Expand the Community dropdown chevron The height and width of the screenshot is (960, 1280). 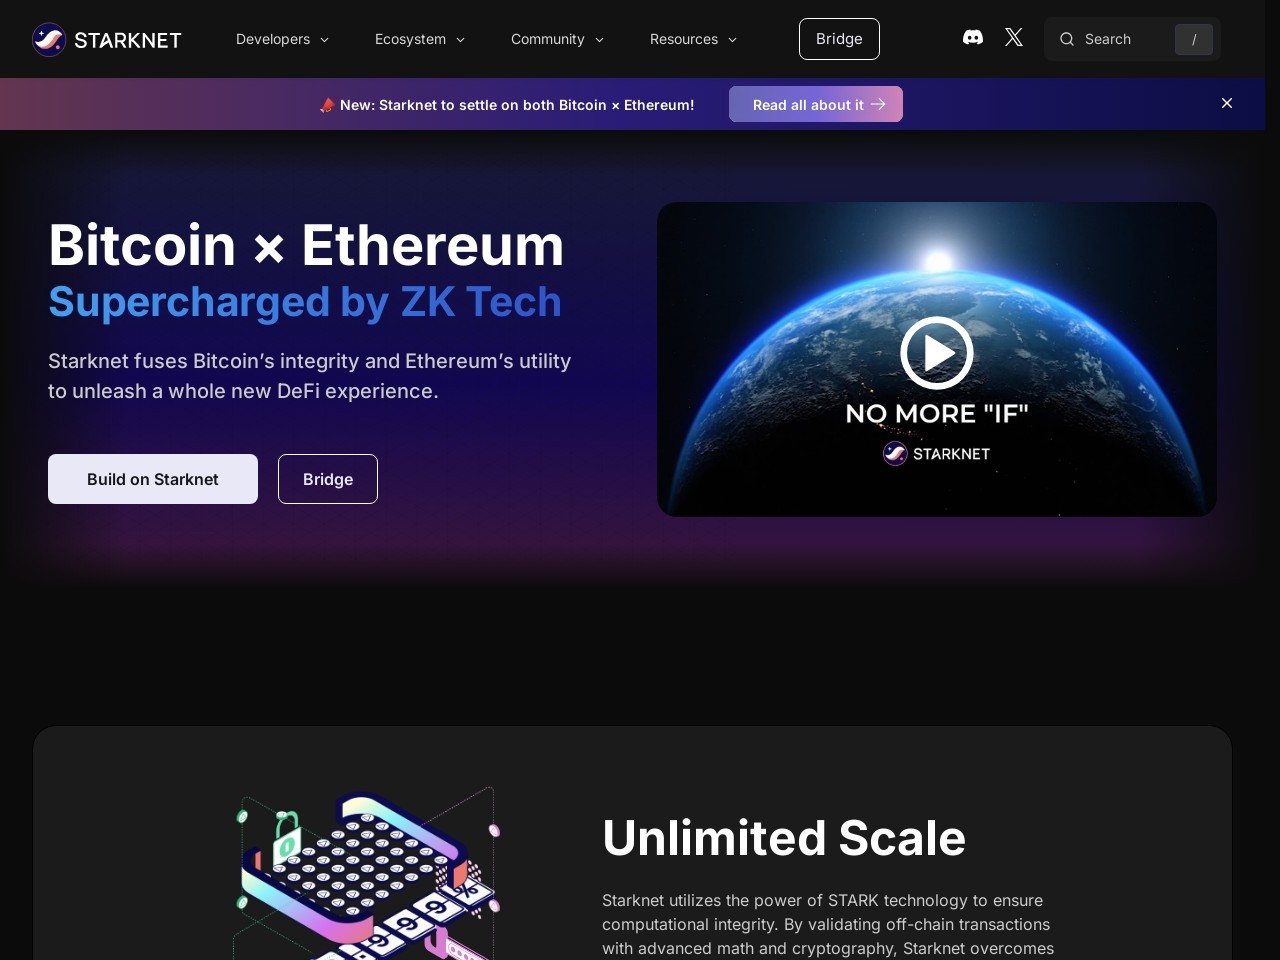(x=599, y=40)
